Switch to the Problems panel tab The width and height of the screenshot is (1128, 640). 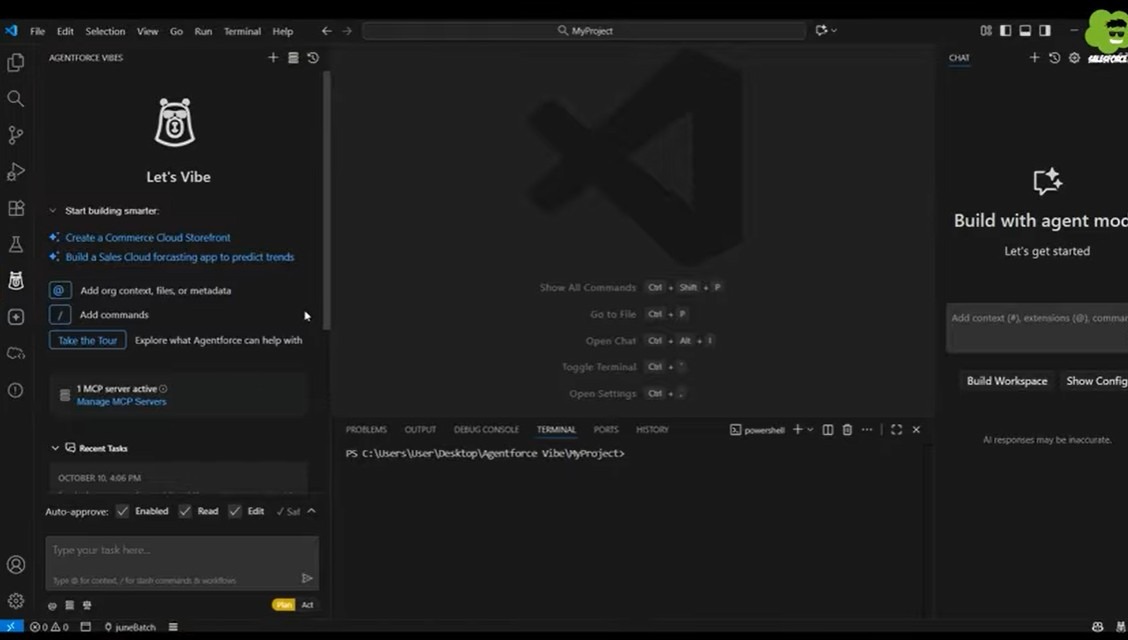coord(366,430)
